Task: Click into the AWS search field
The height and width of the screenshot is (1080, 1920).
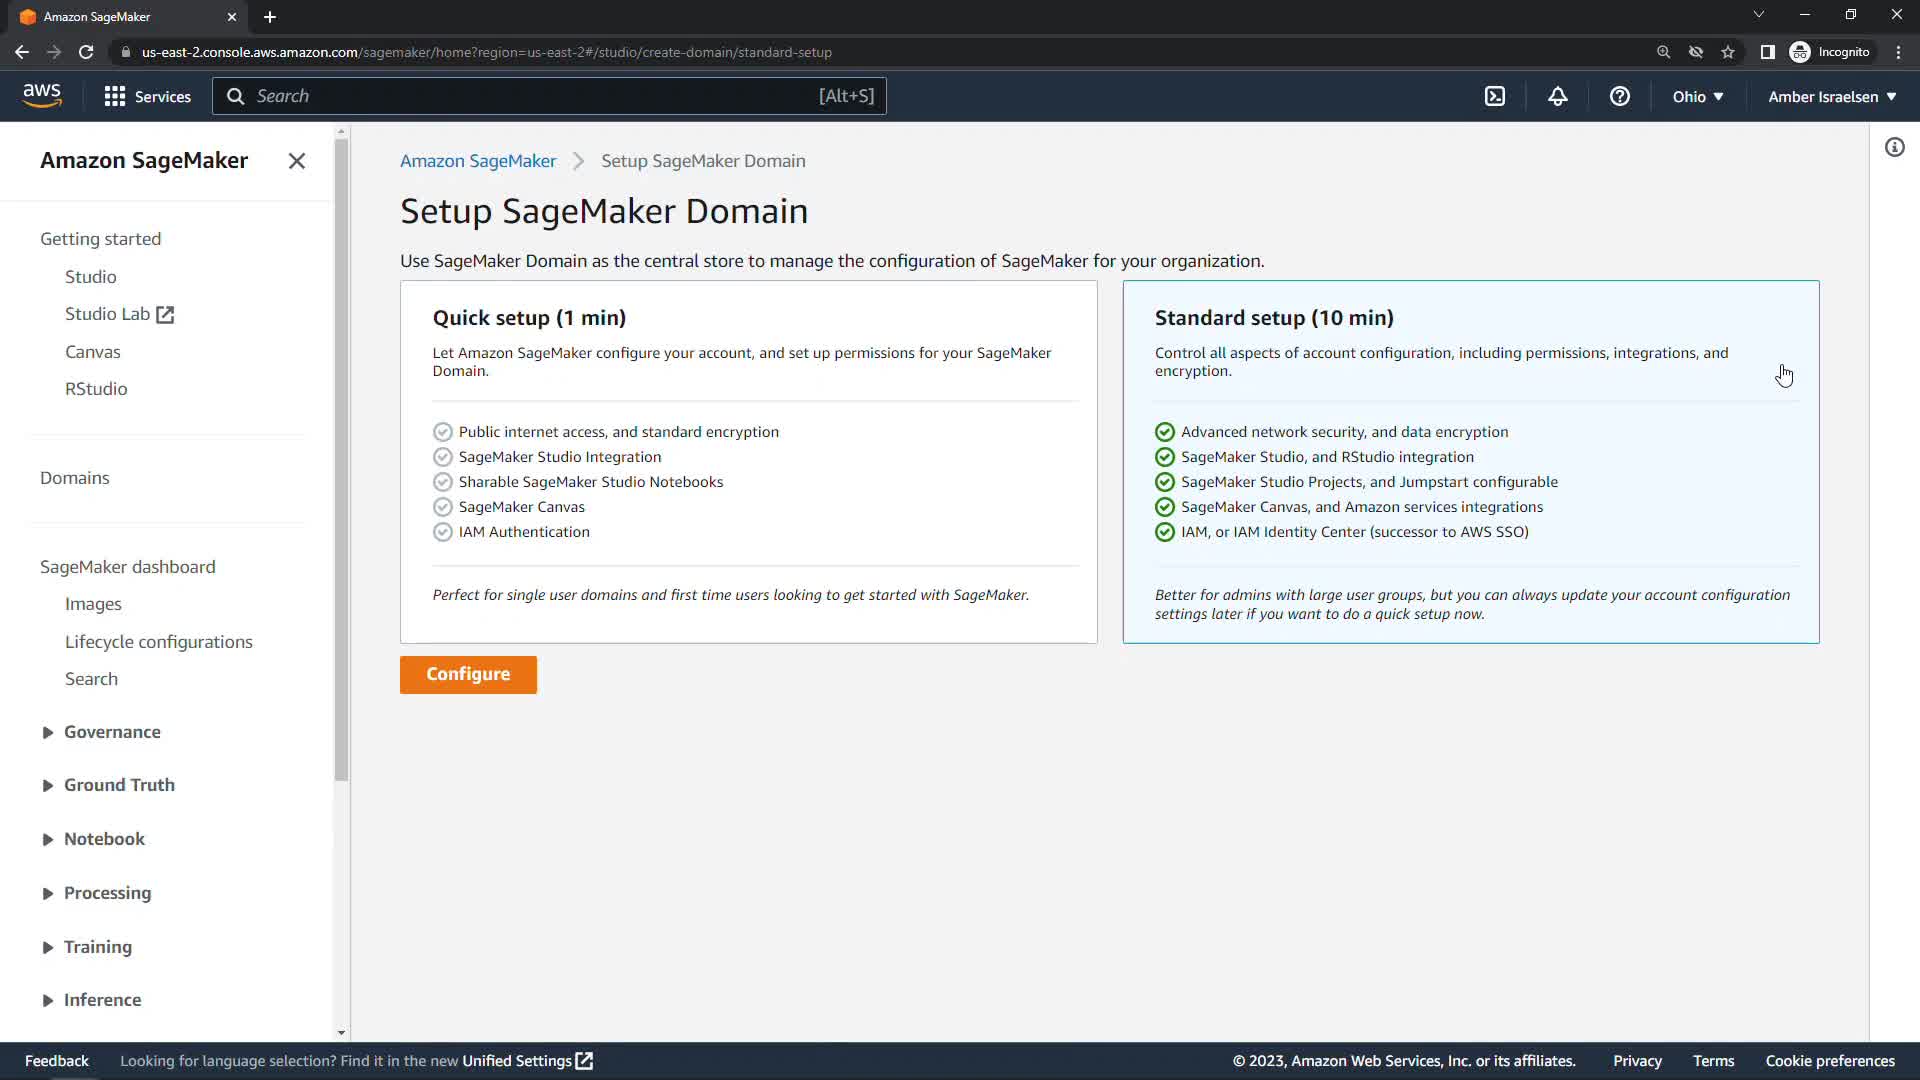Action: (x=530, y=96)
